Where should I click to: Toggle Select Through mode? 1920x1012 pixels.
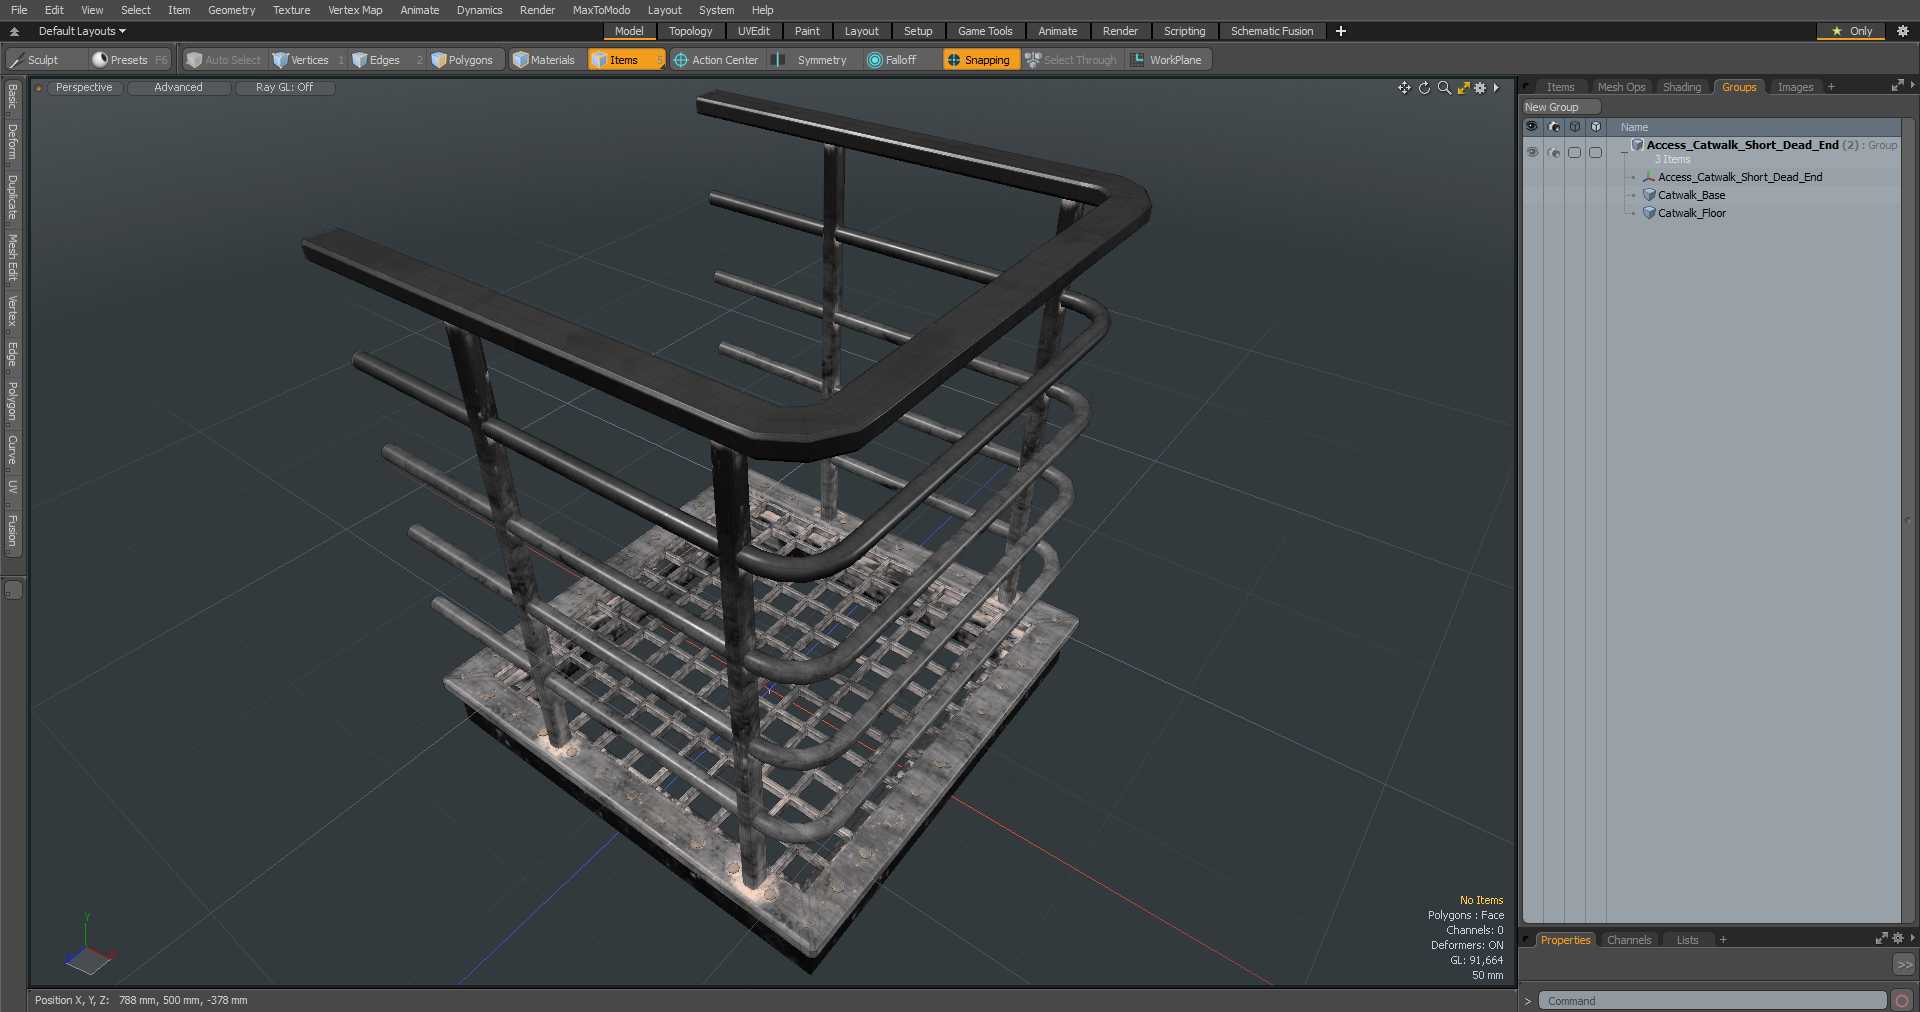point(1072,60)
